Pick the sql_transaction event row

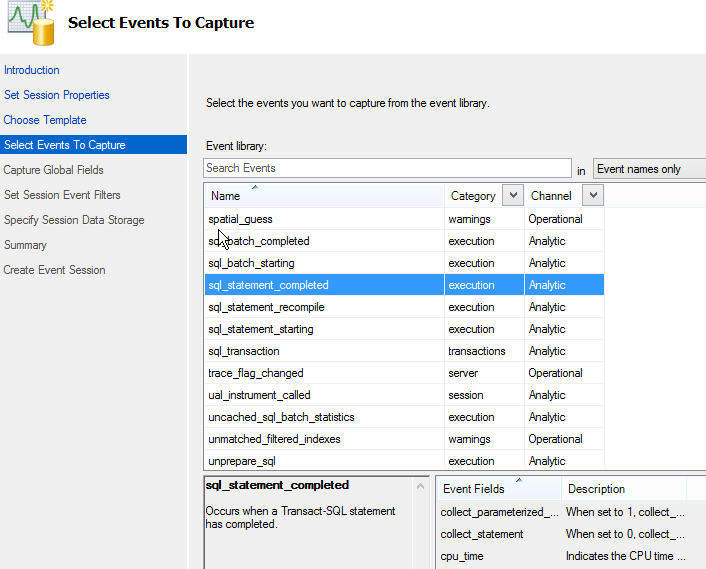tap(244, 351)
